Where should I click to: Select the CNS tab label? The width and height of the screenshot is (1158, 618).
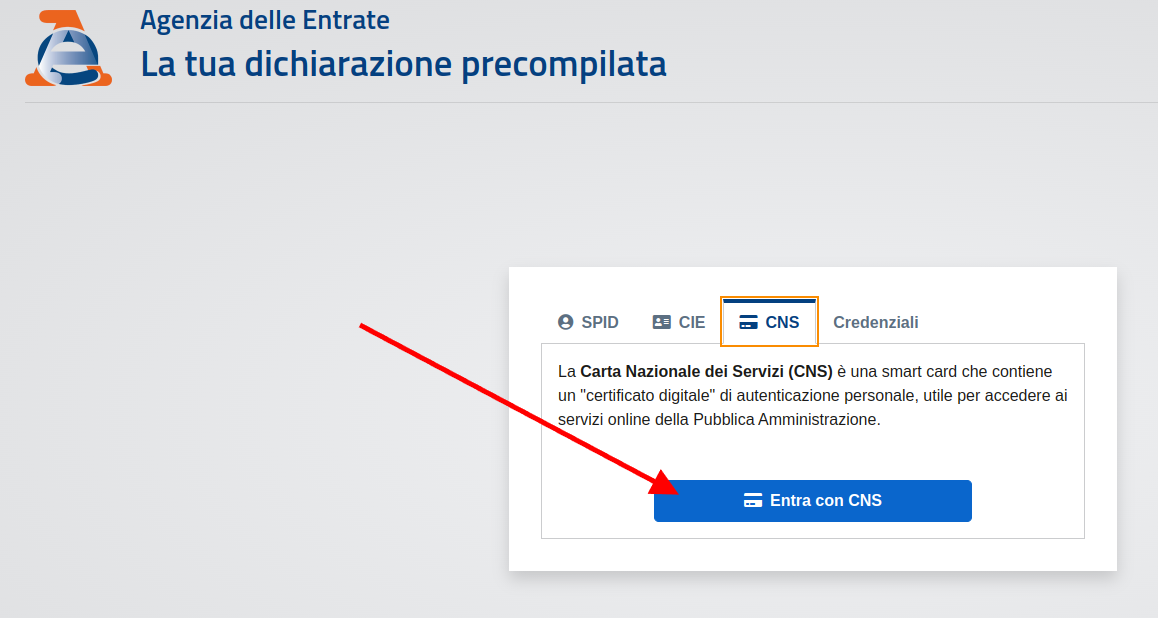click(x=782, y=322)
